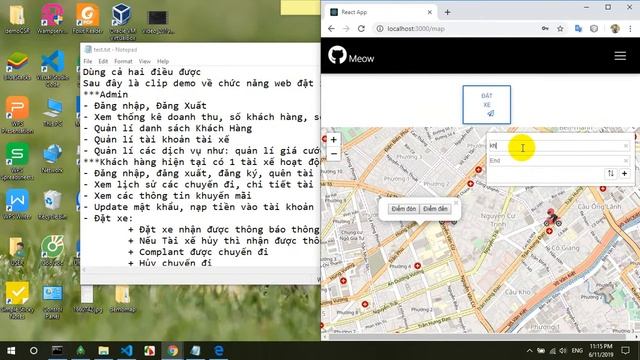The width and height of the screenshot is (640, 360).
Task: Click the start location input field
Action: 556,146
